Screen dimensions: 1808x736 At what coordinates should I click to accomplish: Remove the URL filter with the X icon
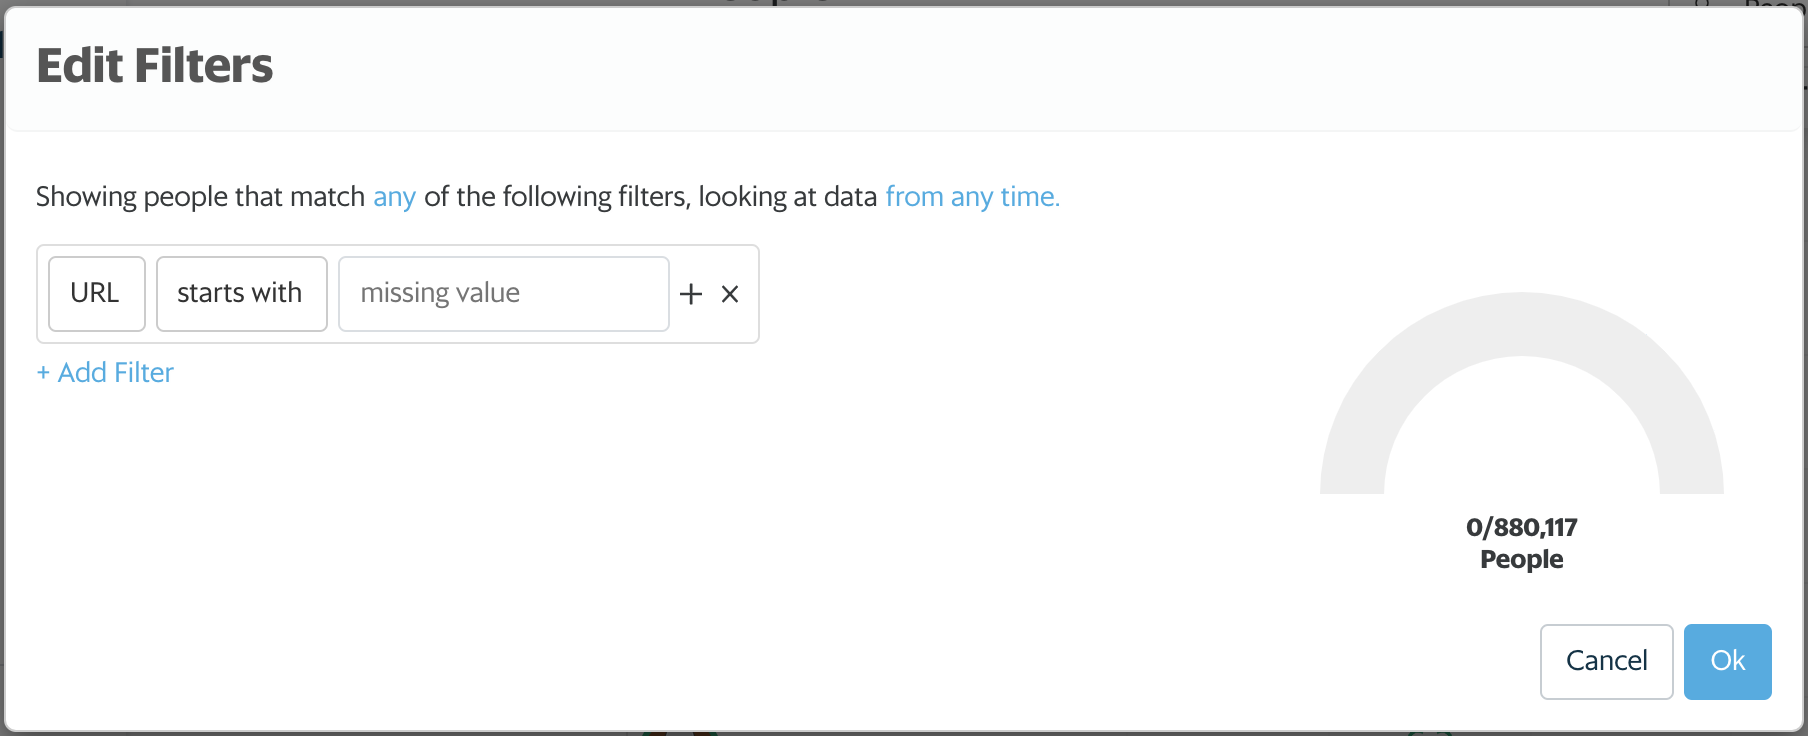click(730, 294)
